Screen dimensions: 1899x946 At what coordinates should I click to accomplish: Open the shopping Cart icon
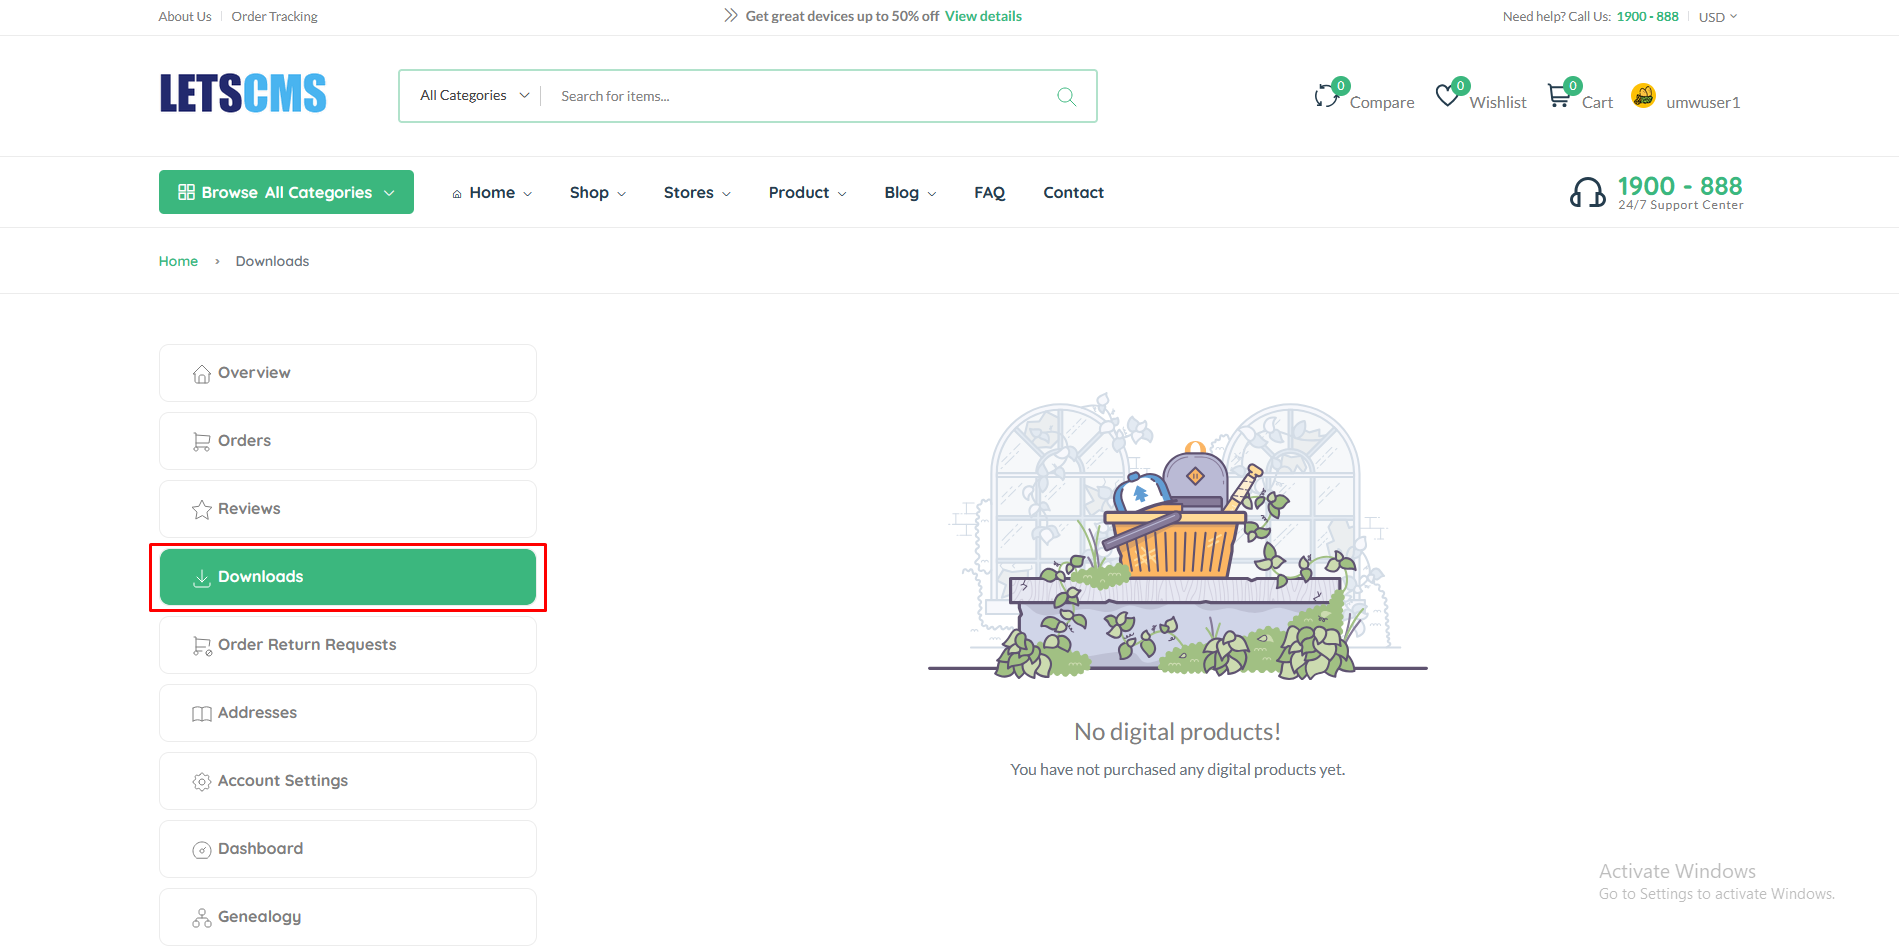[1558, 96]
